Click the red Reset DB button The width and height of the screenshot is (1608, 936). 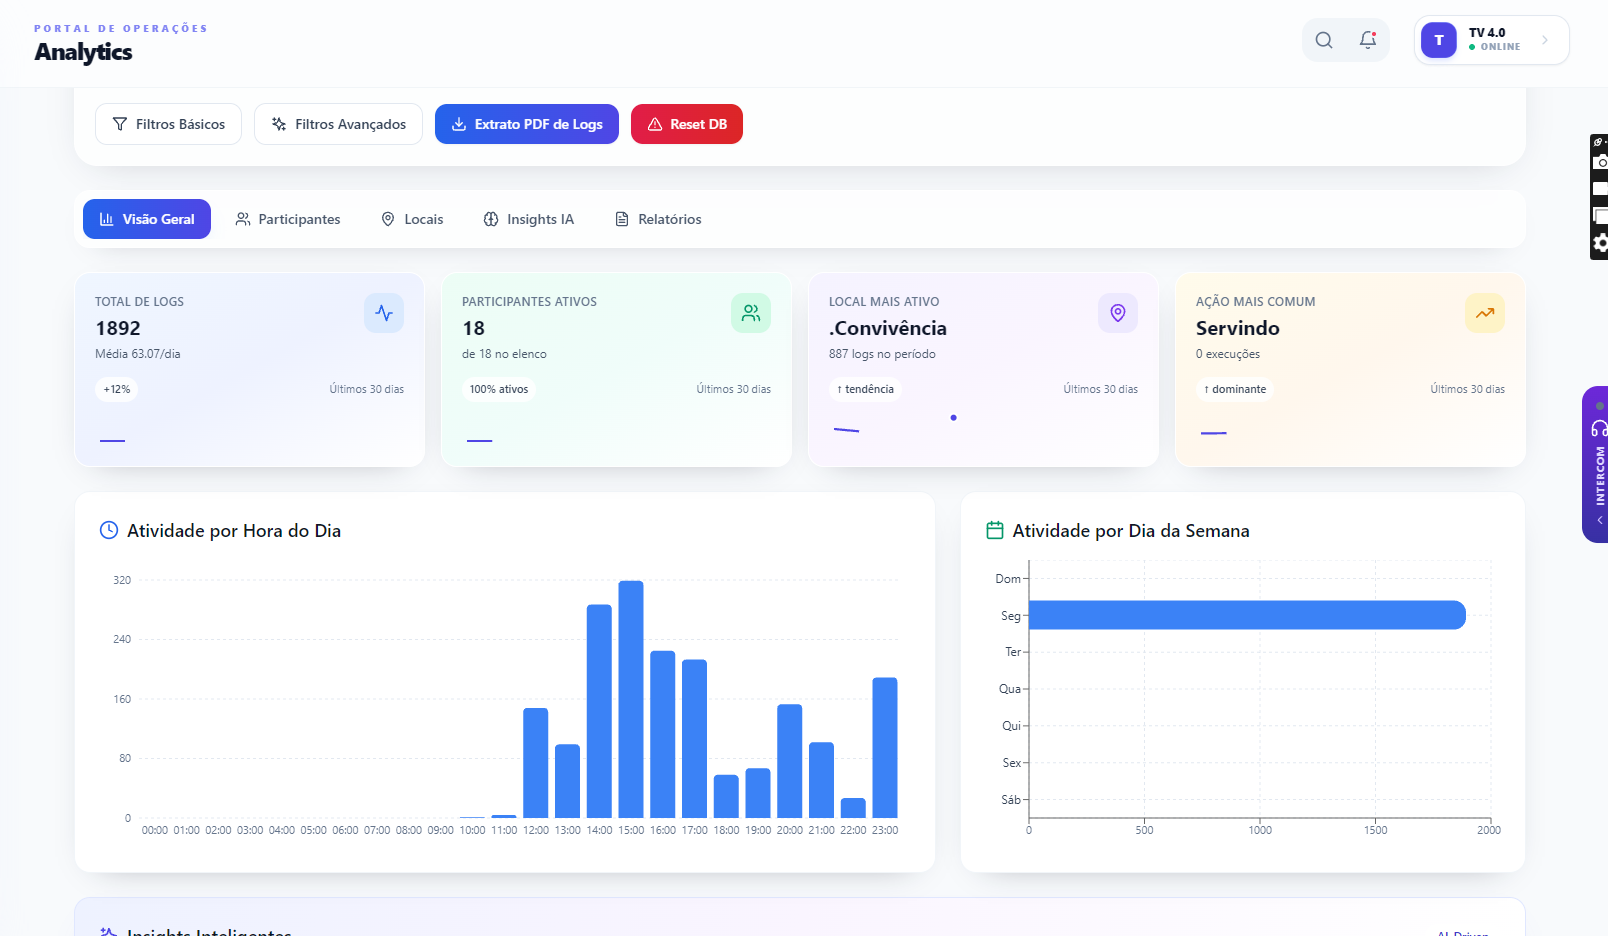point(687,124)
